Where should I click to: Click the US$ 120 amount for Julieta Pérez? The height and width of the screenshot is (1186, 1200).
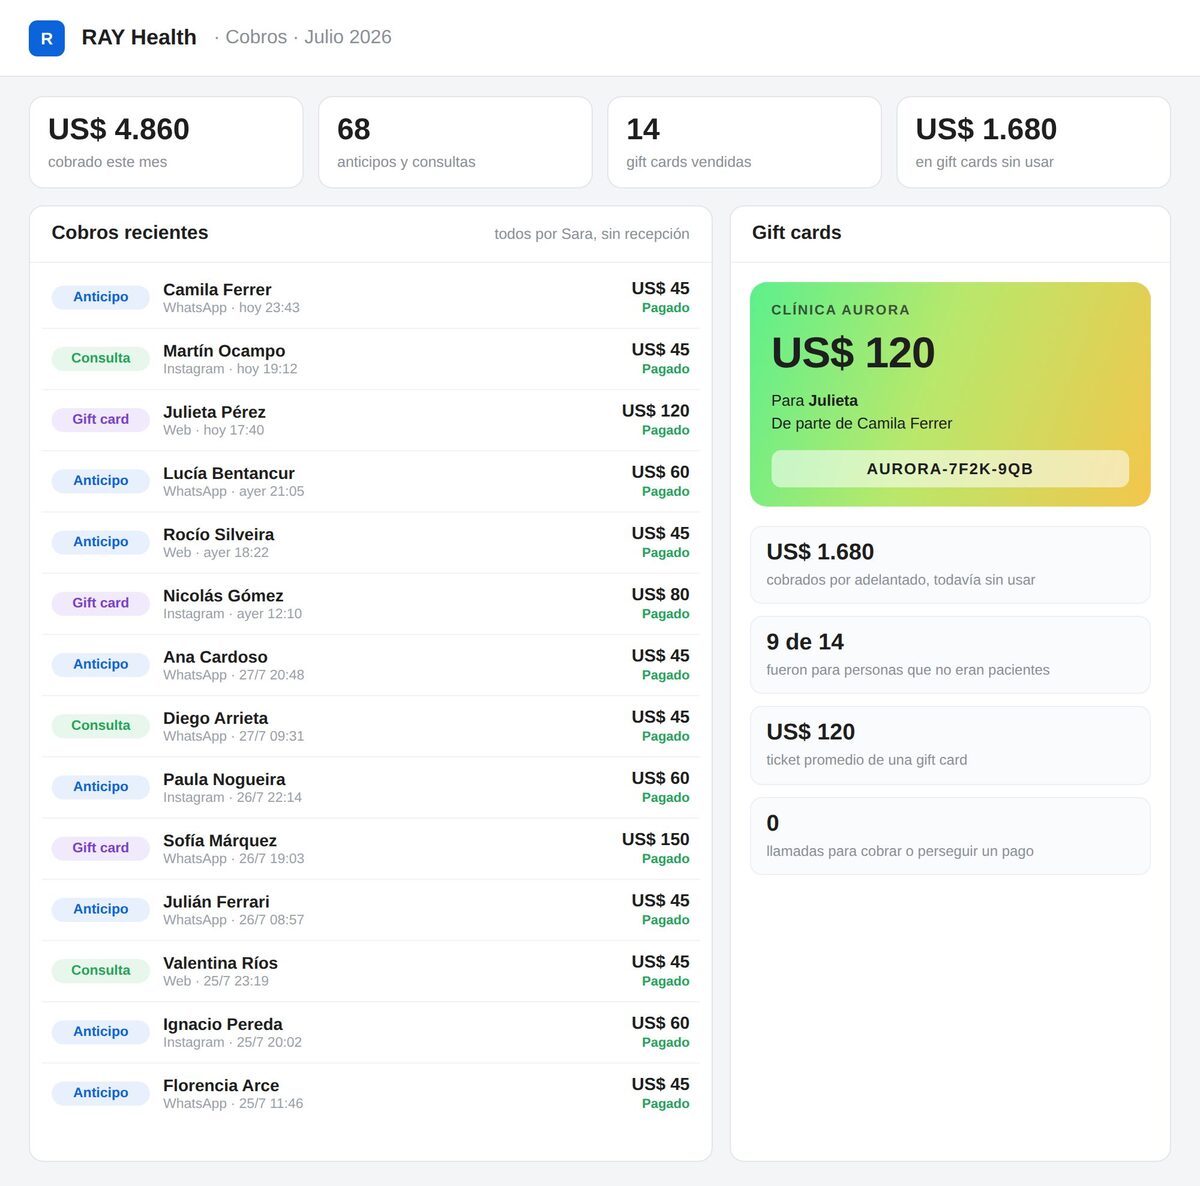655,411
